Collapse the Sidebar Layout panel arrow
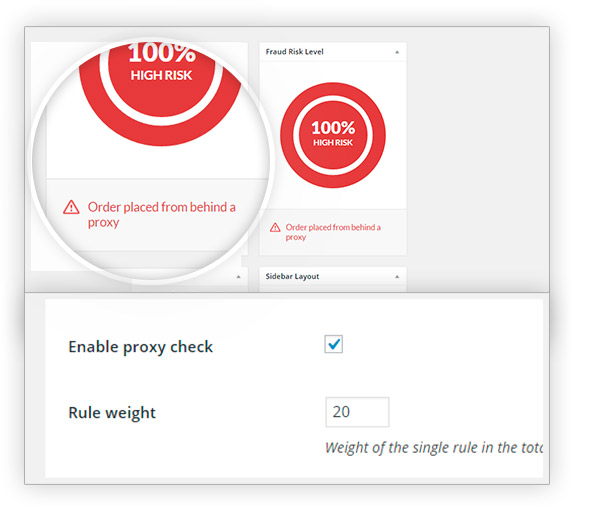600x526 pixels. pyautogui.click(x=397, y=277)
